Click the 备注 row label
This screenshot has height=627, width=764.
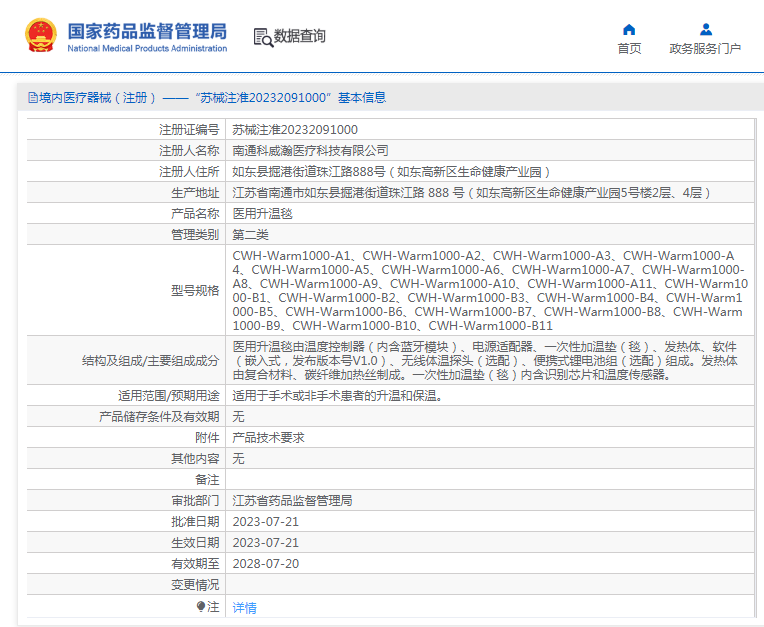pyautogui.click(x=207, y=479)
